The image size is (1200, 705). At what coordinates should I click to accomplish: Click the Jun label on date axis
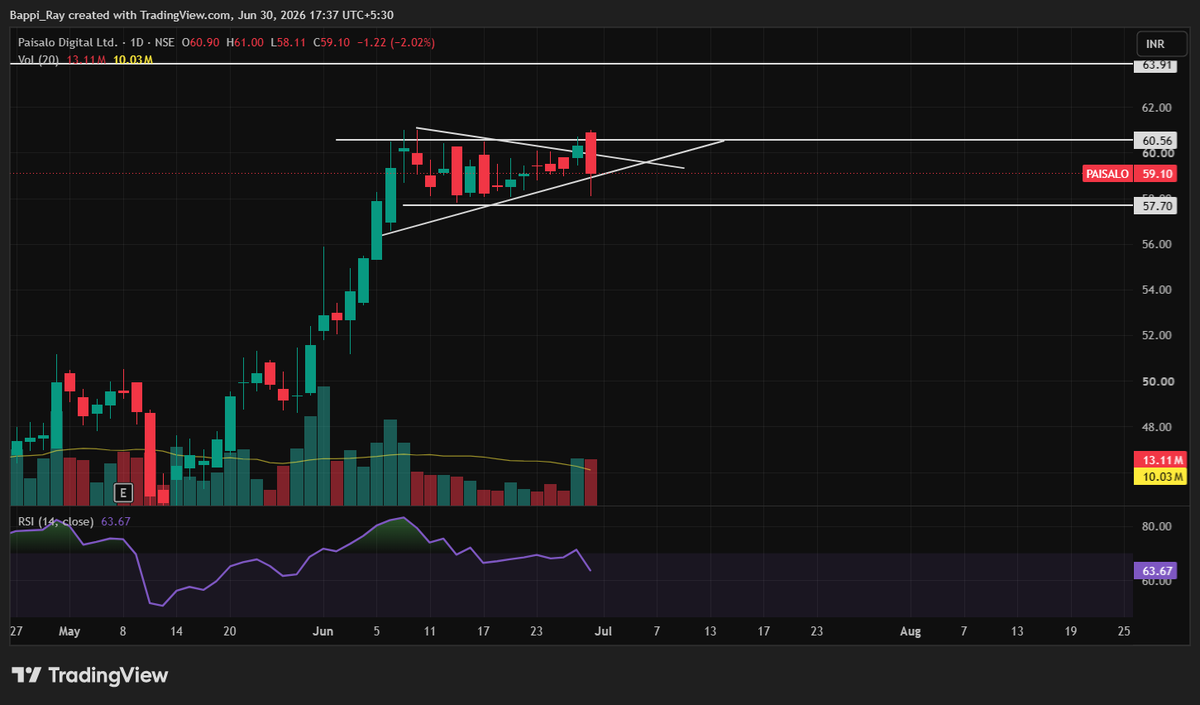click(x=323, y=631)
